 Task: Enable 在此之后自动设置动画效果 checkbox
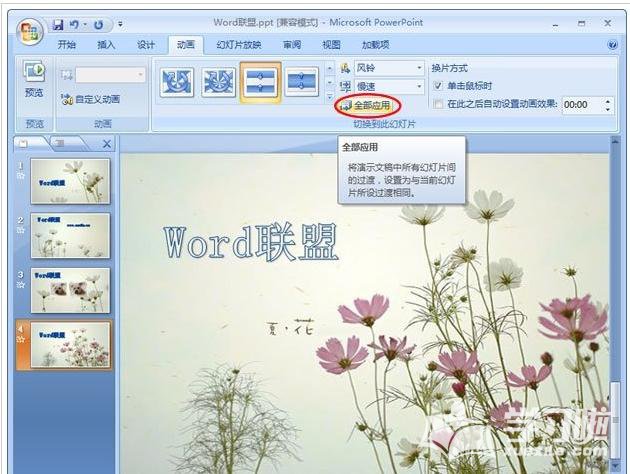pyautogui.click(x=439, y=104)
